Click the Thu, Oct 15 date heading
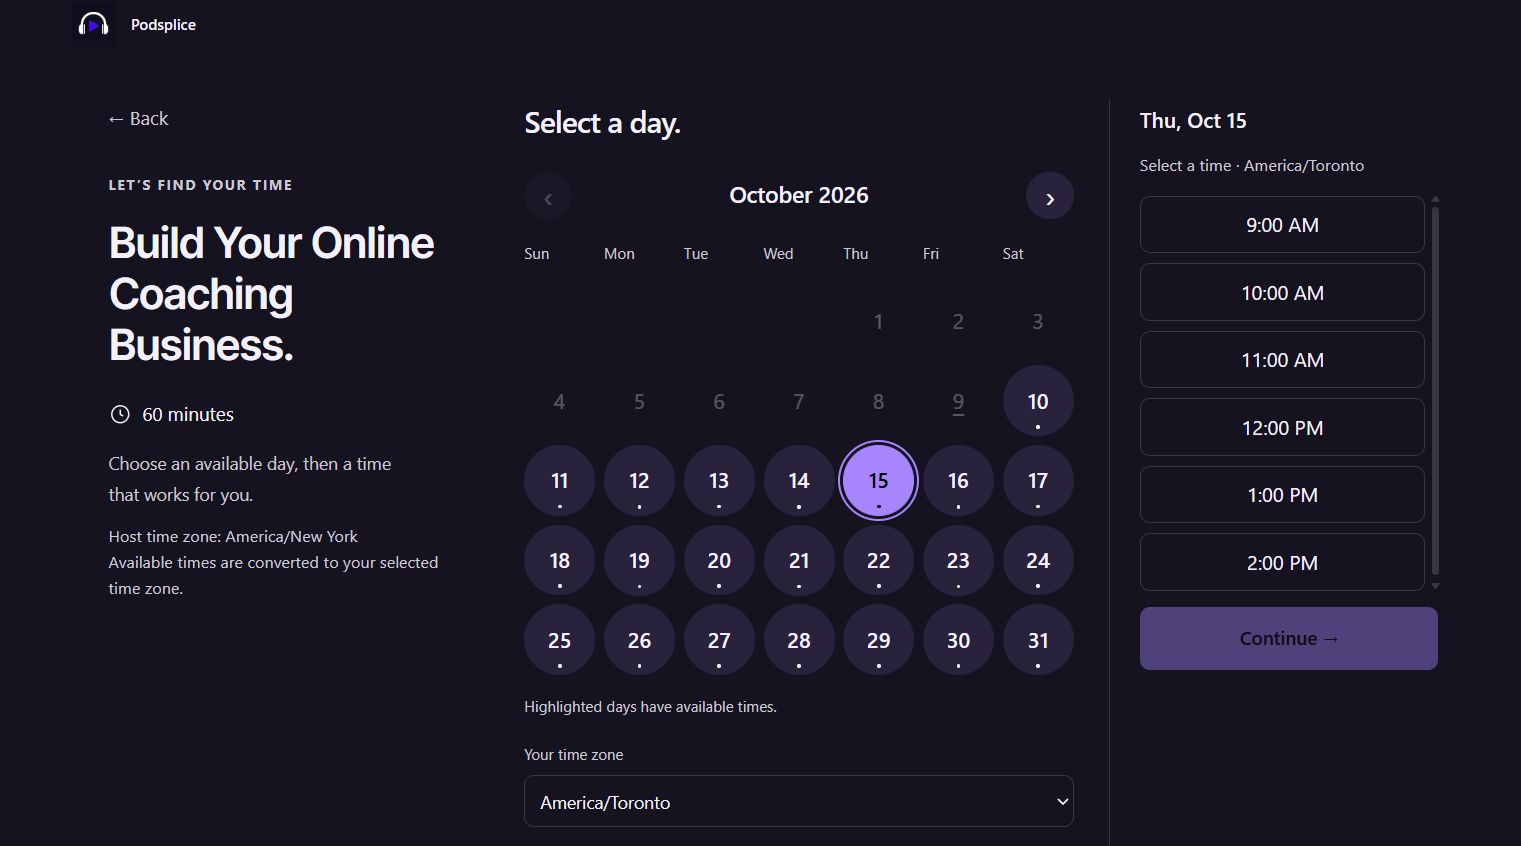This screenshot has height=846, width=1521. coord(1193,121)
